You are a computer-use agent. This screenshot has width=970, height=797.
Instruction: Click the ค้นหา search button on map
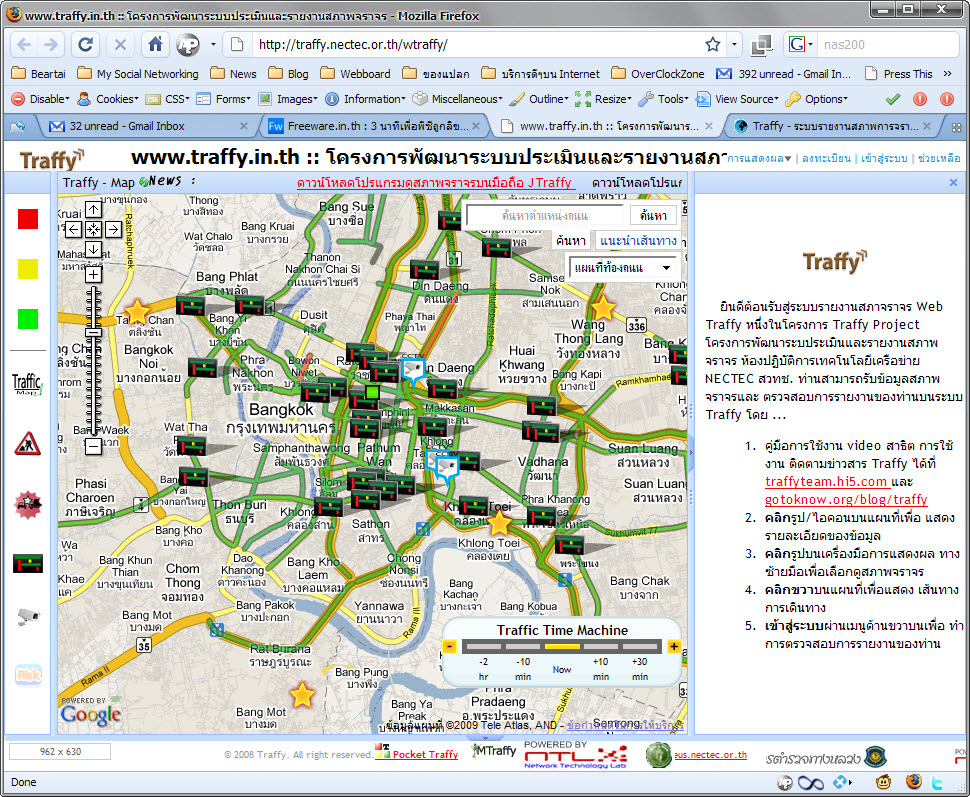pyautogui.click(x=653, y=215)
